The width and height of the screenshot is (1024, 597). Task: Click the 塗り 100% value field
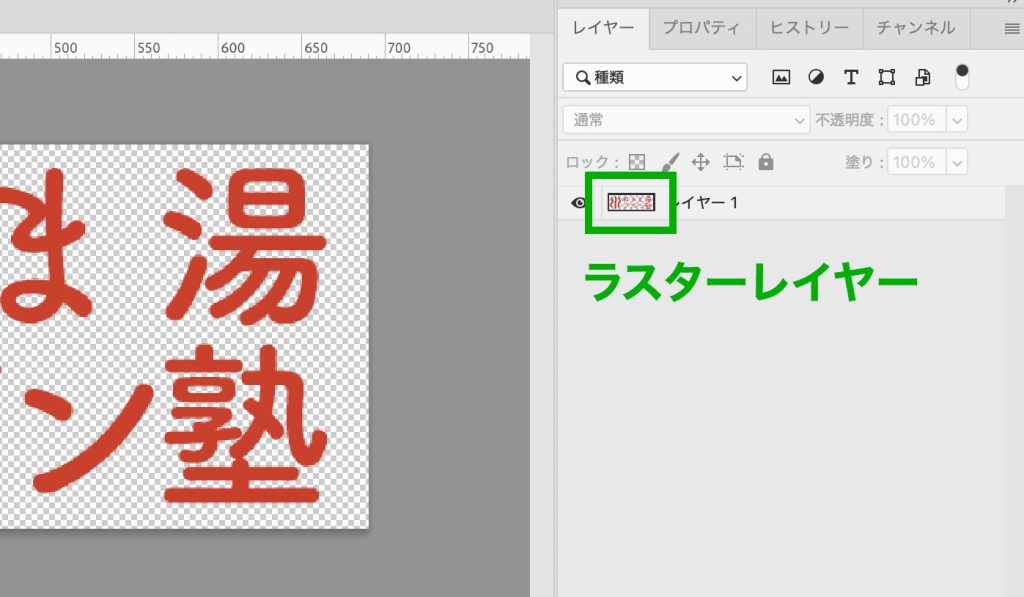point(916,162)
